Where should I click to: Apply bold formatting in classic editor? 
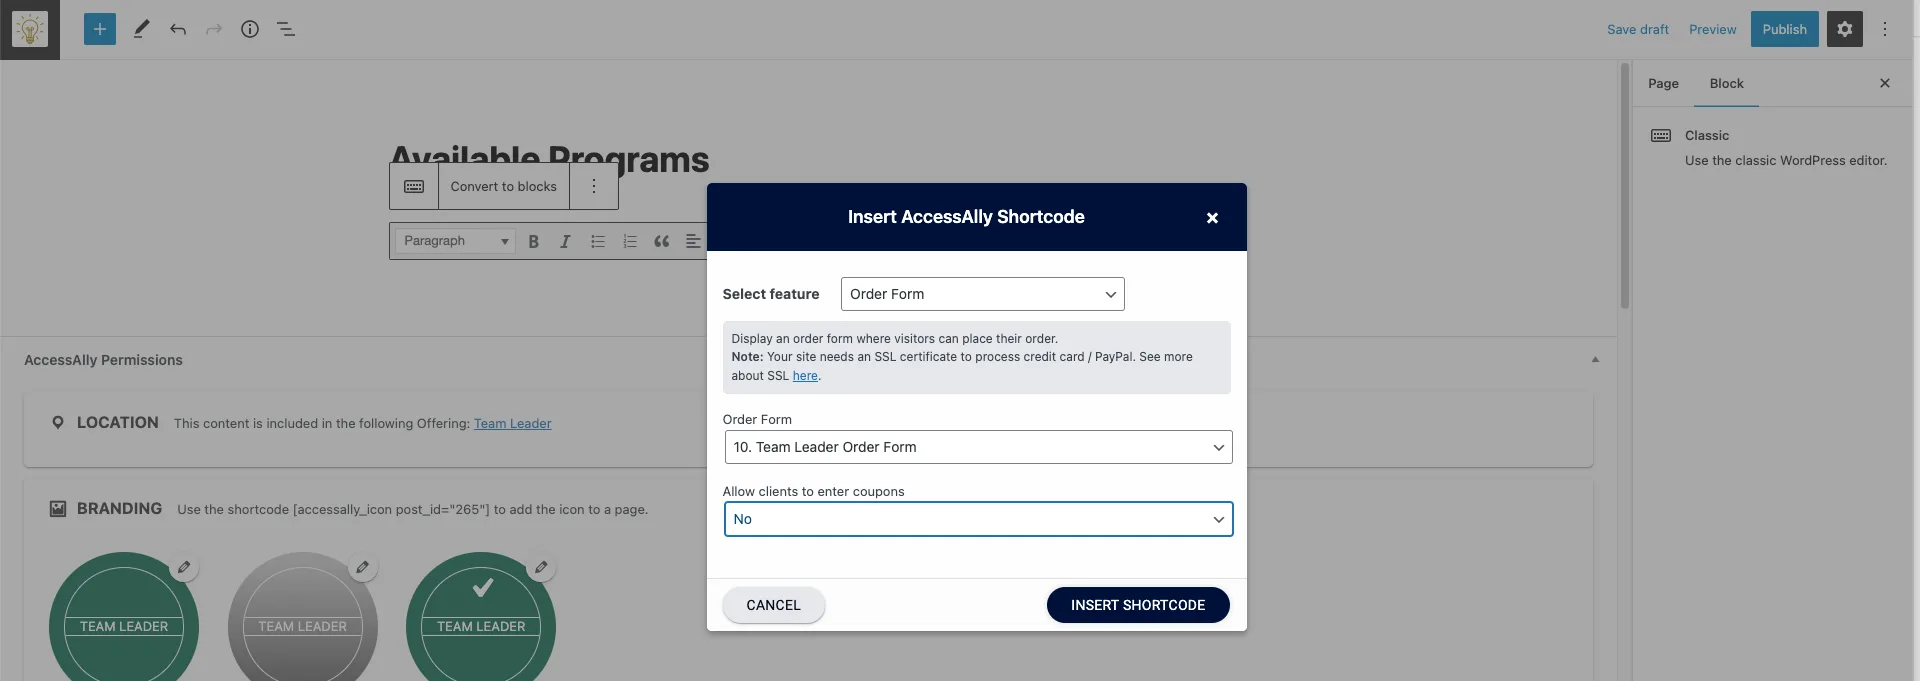pyautogui.click(x=534, y=241)
